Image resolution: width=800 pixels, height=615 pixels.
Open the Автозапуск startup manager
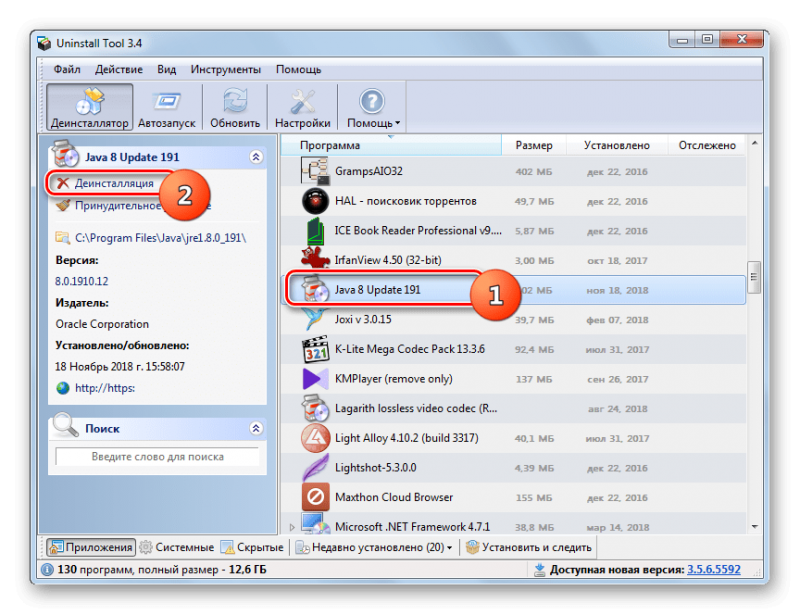[167, 107]
